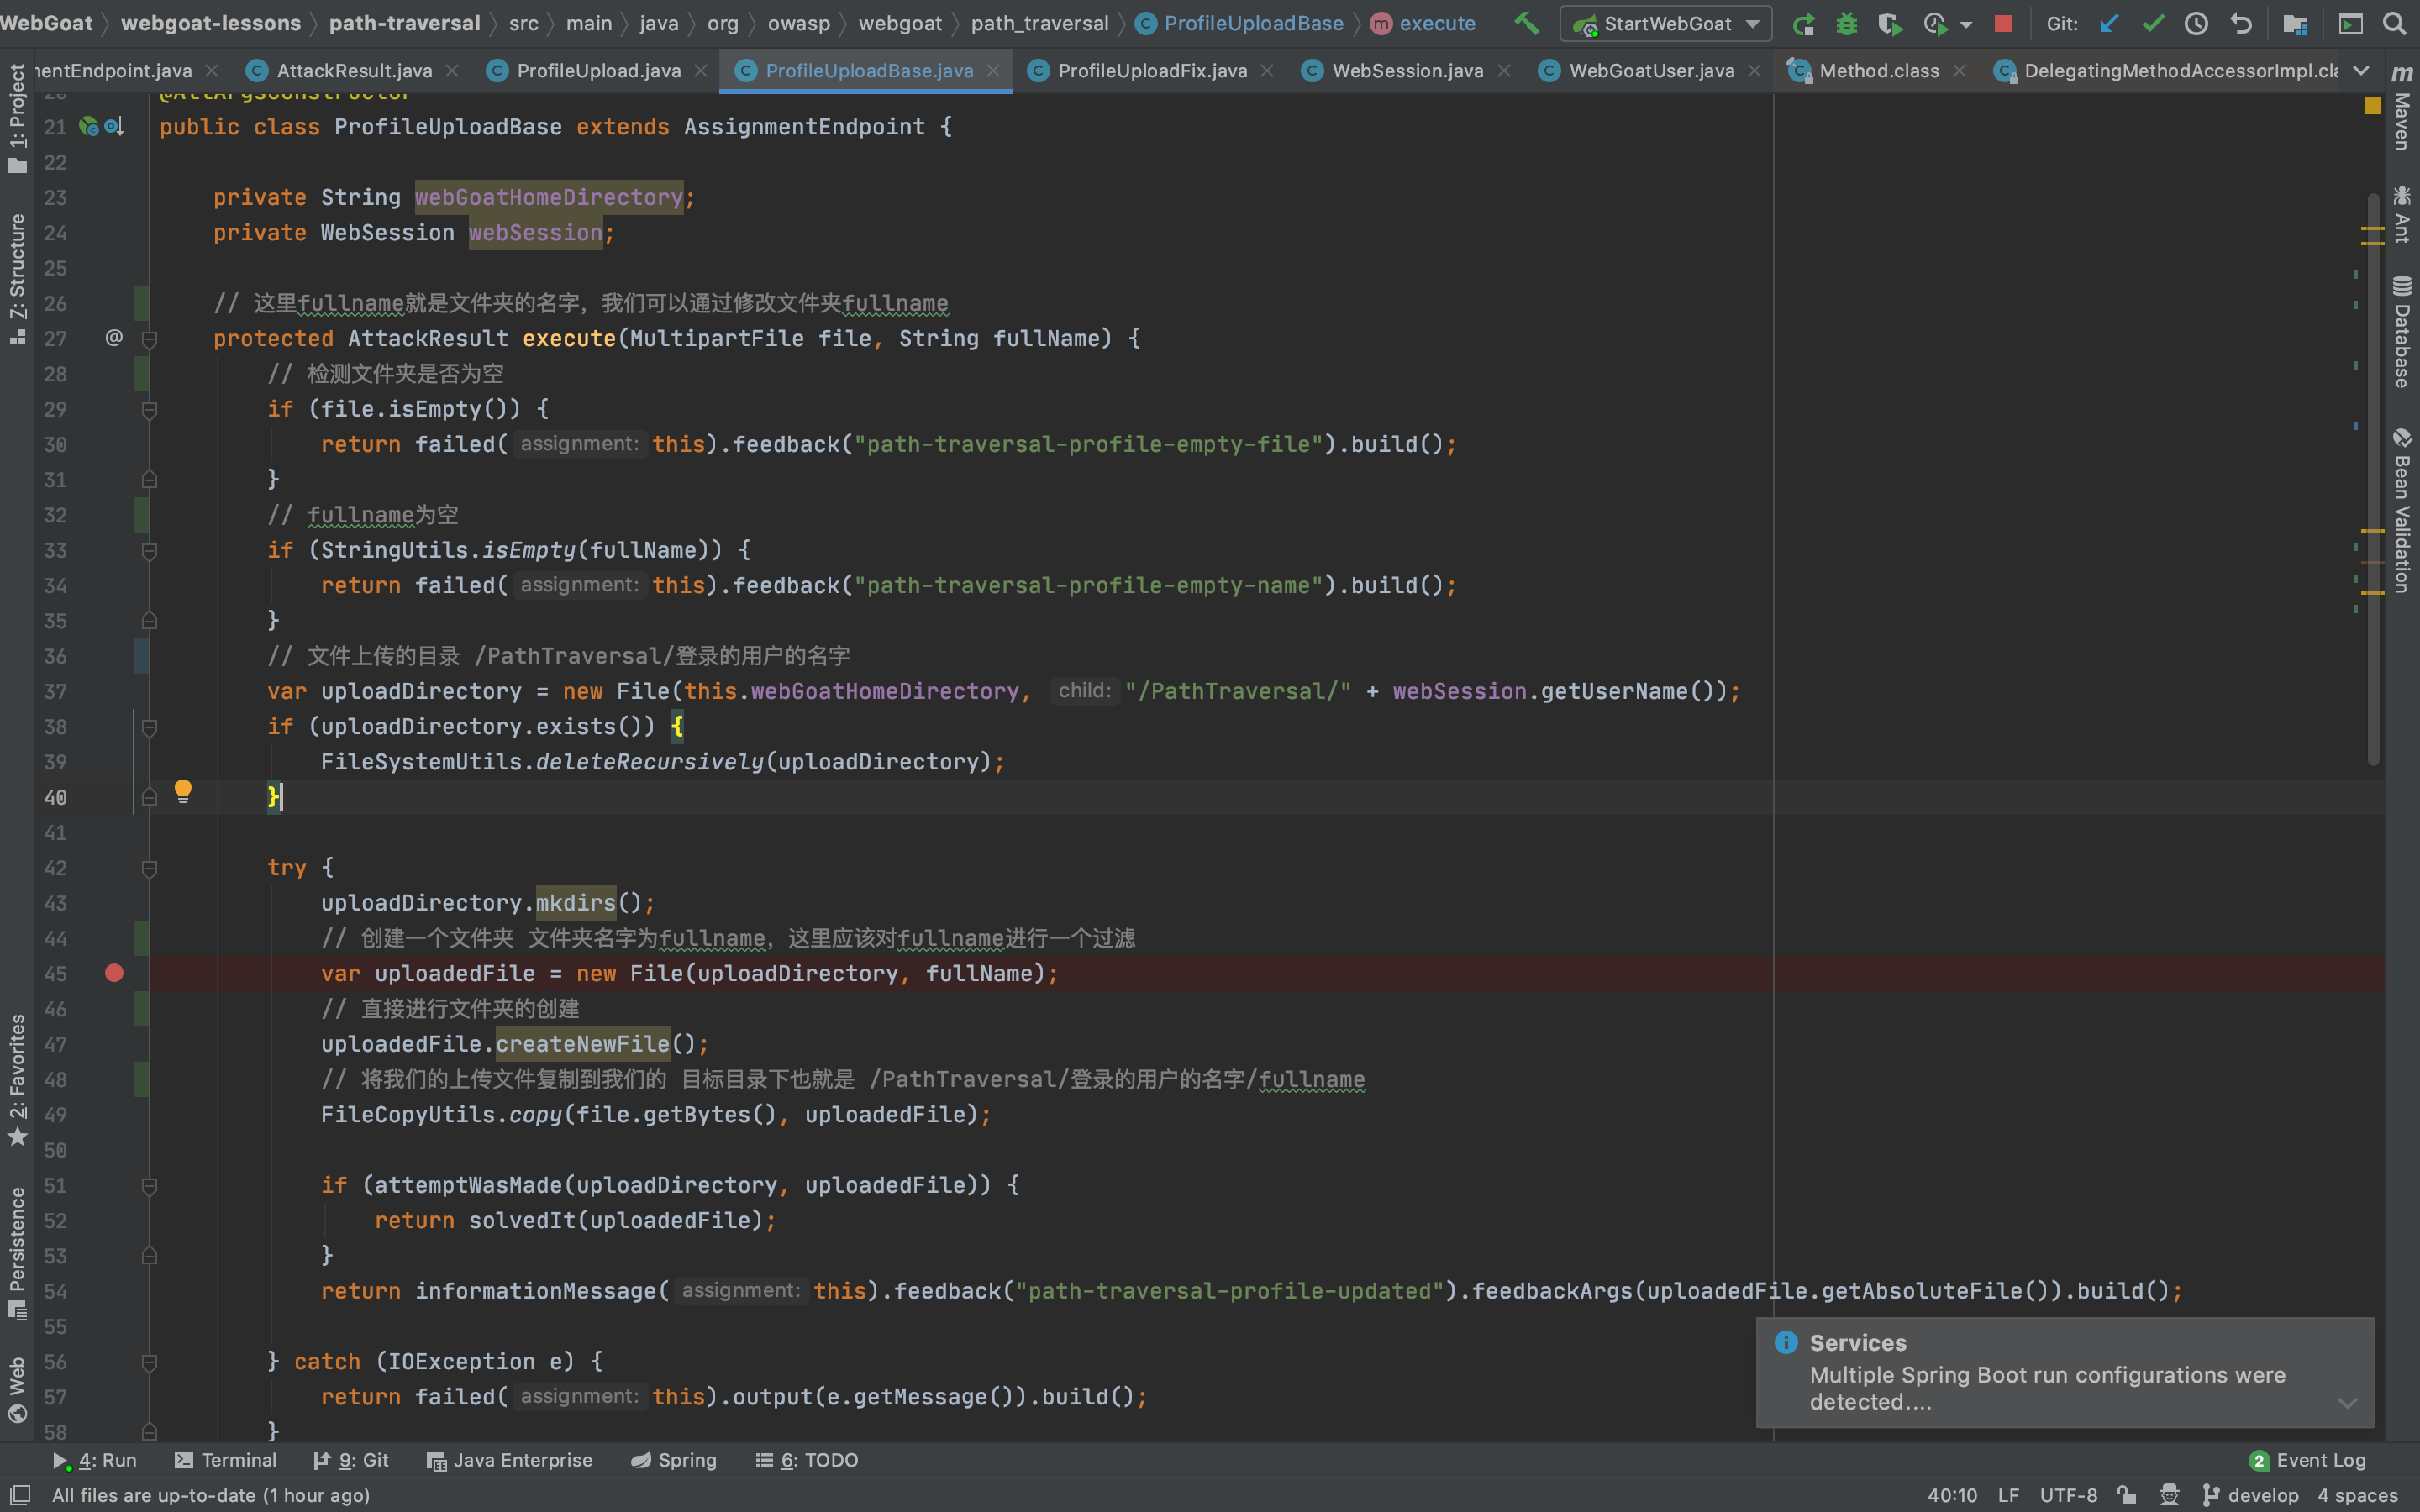
Task: Open the Terminal tool window
Action: (x=225, y=1460)
